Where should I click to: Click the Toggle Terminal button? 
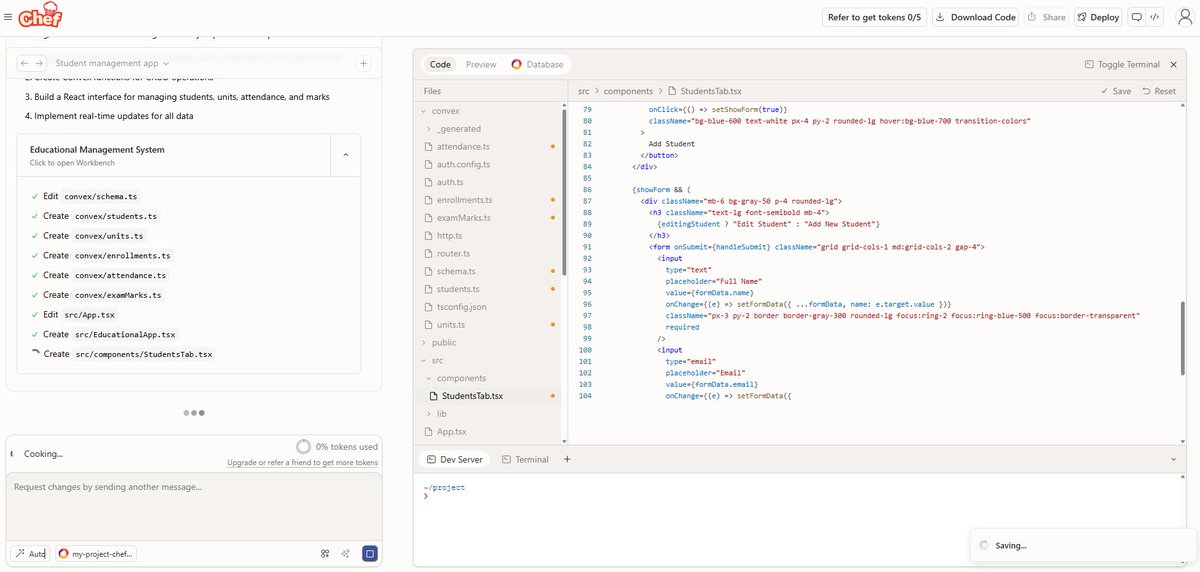(x=1122, y=64)
